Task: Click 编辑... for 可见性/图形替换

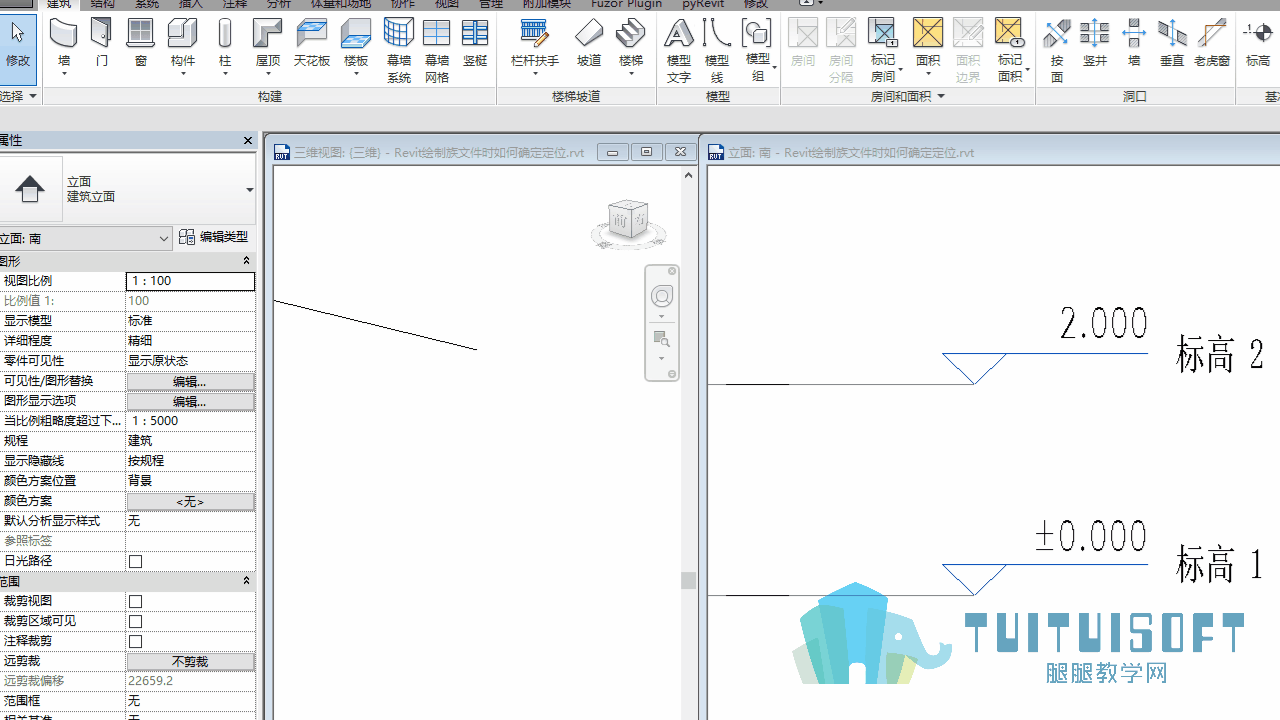Action: coord(190,381)
